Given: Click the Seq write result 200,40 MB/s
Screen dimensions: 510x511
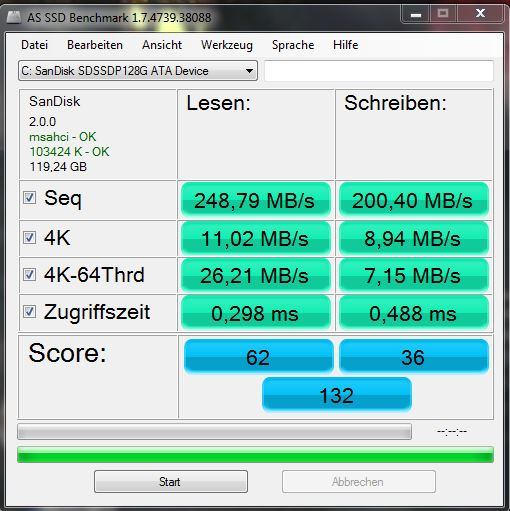Looking at the screenshot, I should pyautogui.click(x=414, y=200).
